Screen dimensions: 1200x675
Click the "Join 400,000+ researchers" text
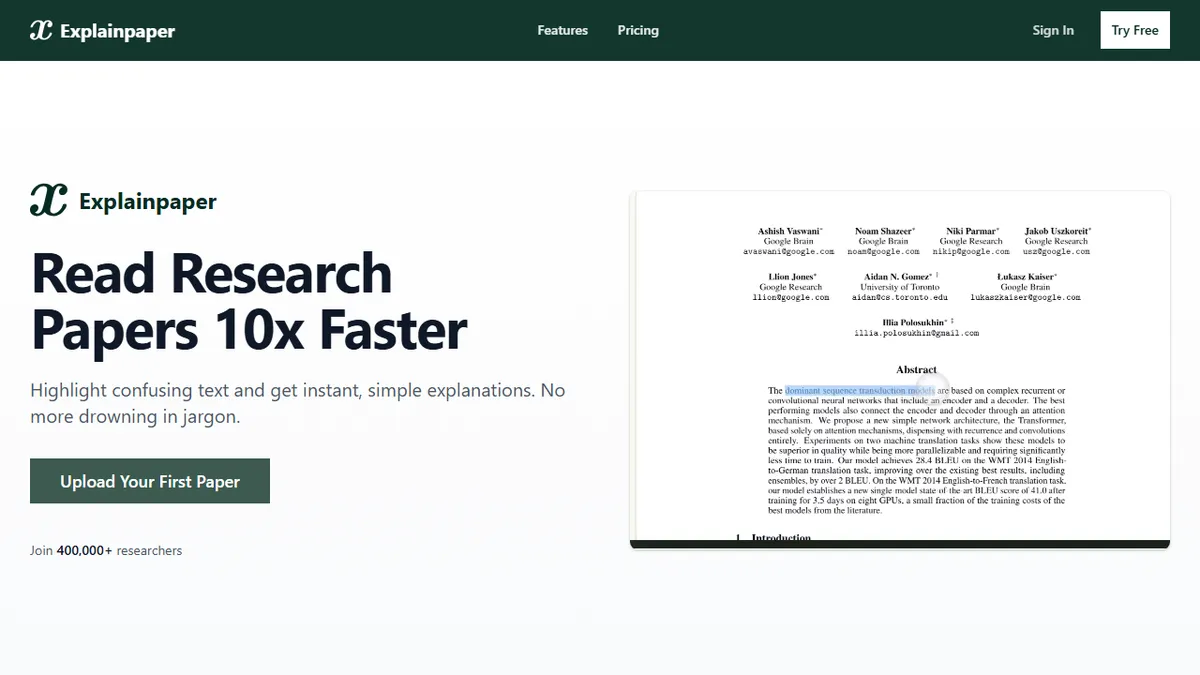point(106,550)
